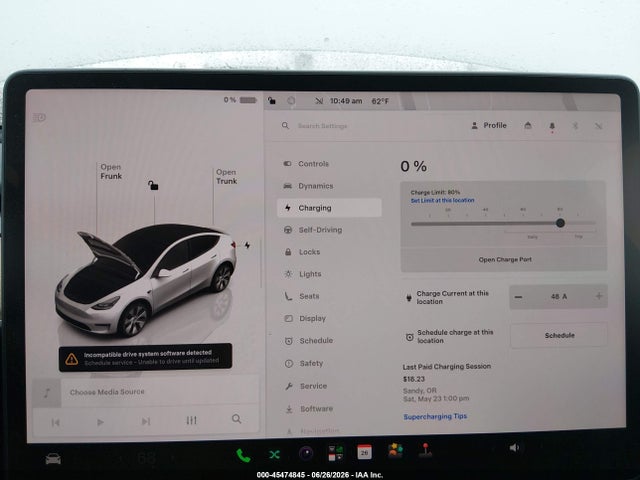The width and height of the screenshot is (640, 480).
Task: Open the Arcade joystick app in bottom bar
Action: (x=425, y=451)
